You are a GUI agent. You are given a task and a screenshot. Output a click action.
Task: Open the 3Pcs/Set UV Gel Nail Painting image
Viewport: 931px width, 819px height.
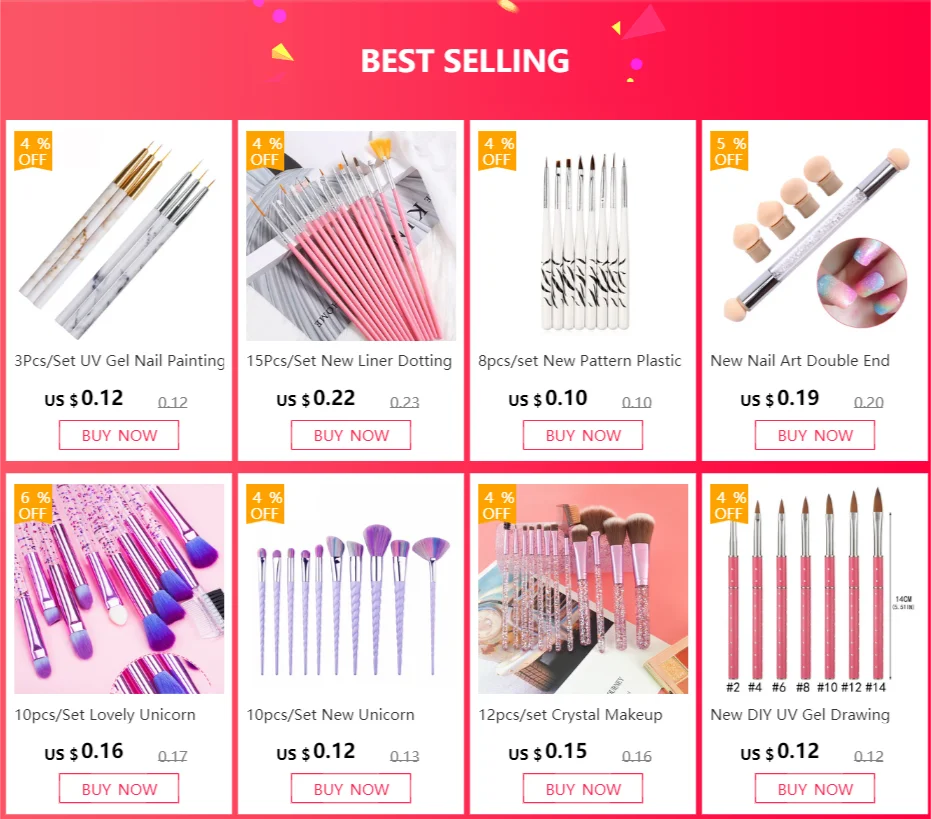(x=119, y=236)
